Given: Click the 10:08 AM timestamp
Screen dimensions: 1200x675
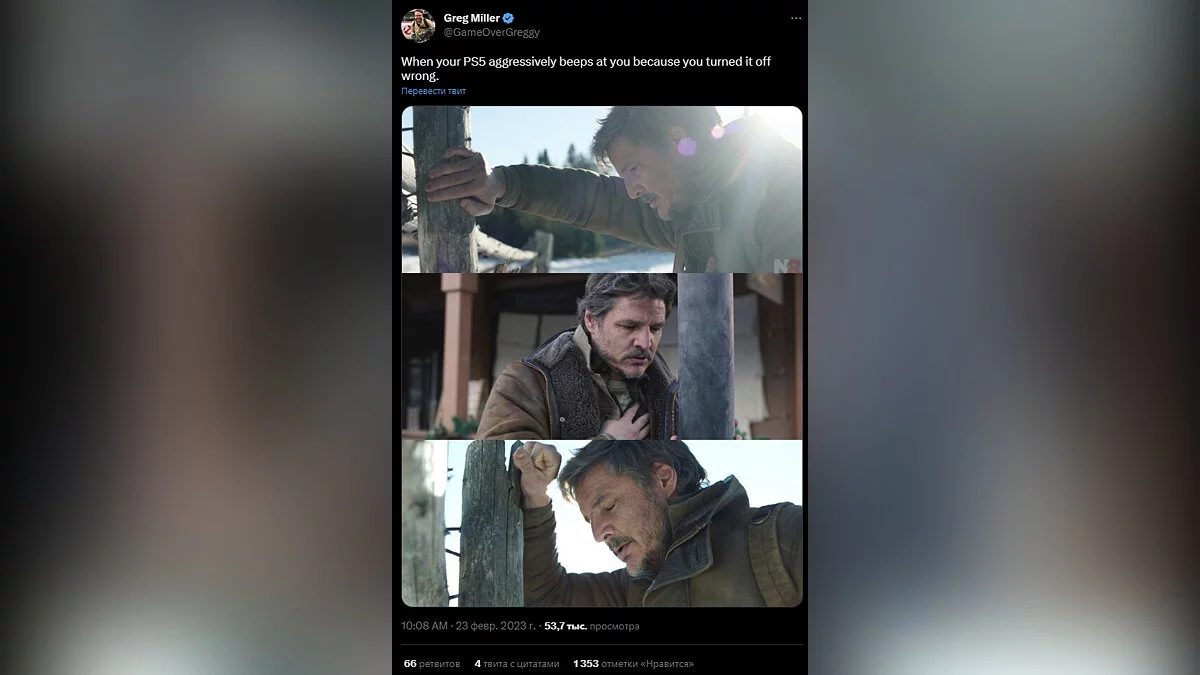Looking at the screenshot, I should (x=424, y=626).
